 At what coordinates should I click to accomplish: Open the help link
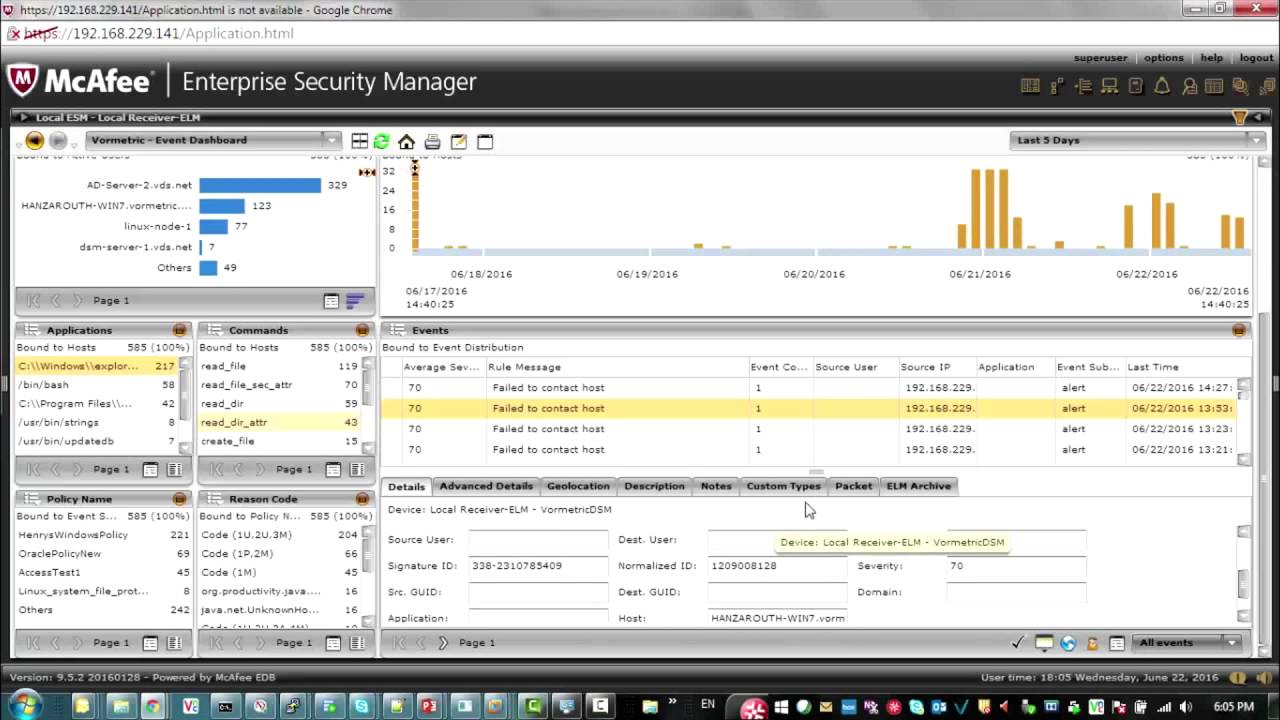(x=1211, y=58)
